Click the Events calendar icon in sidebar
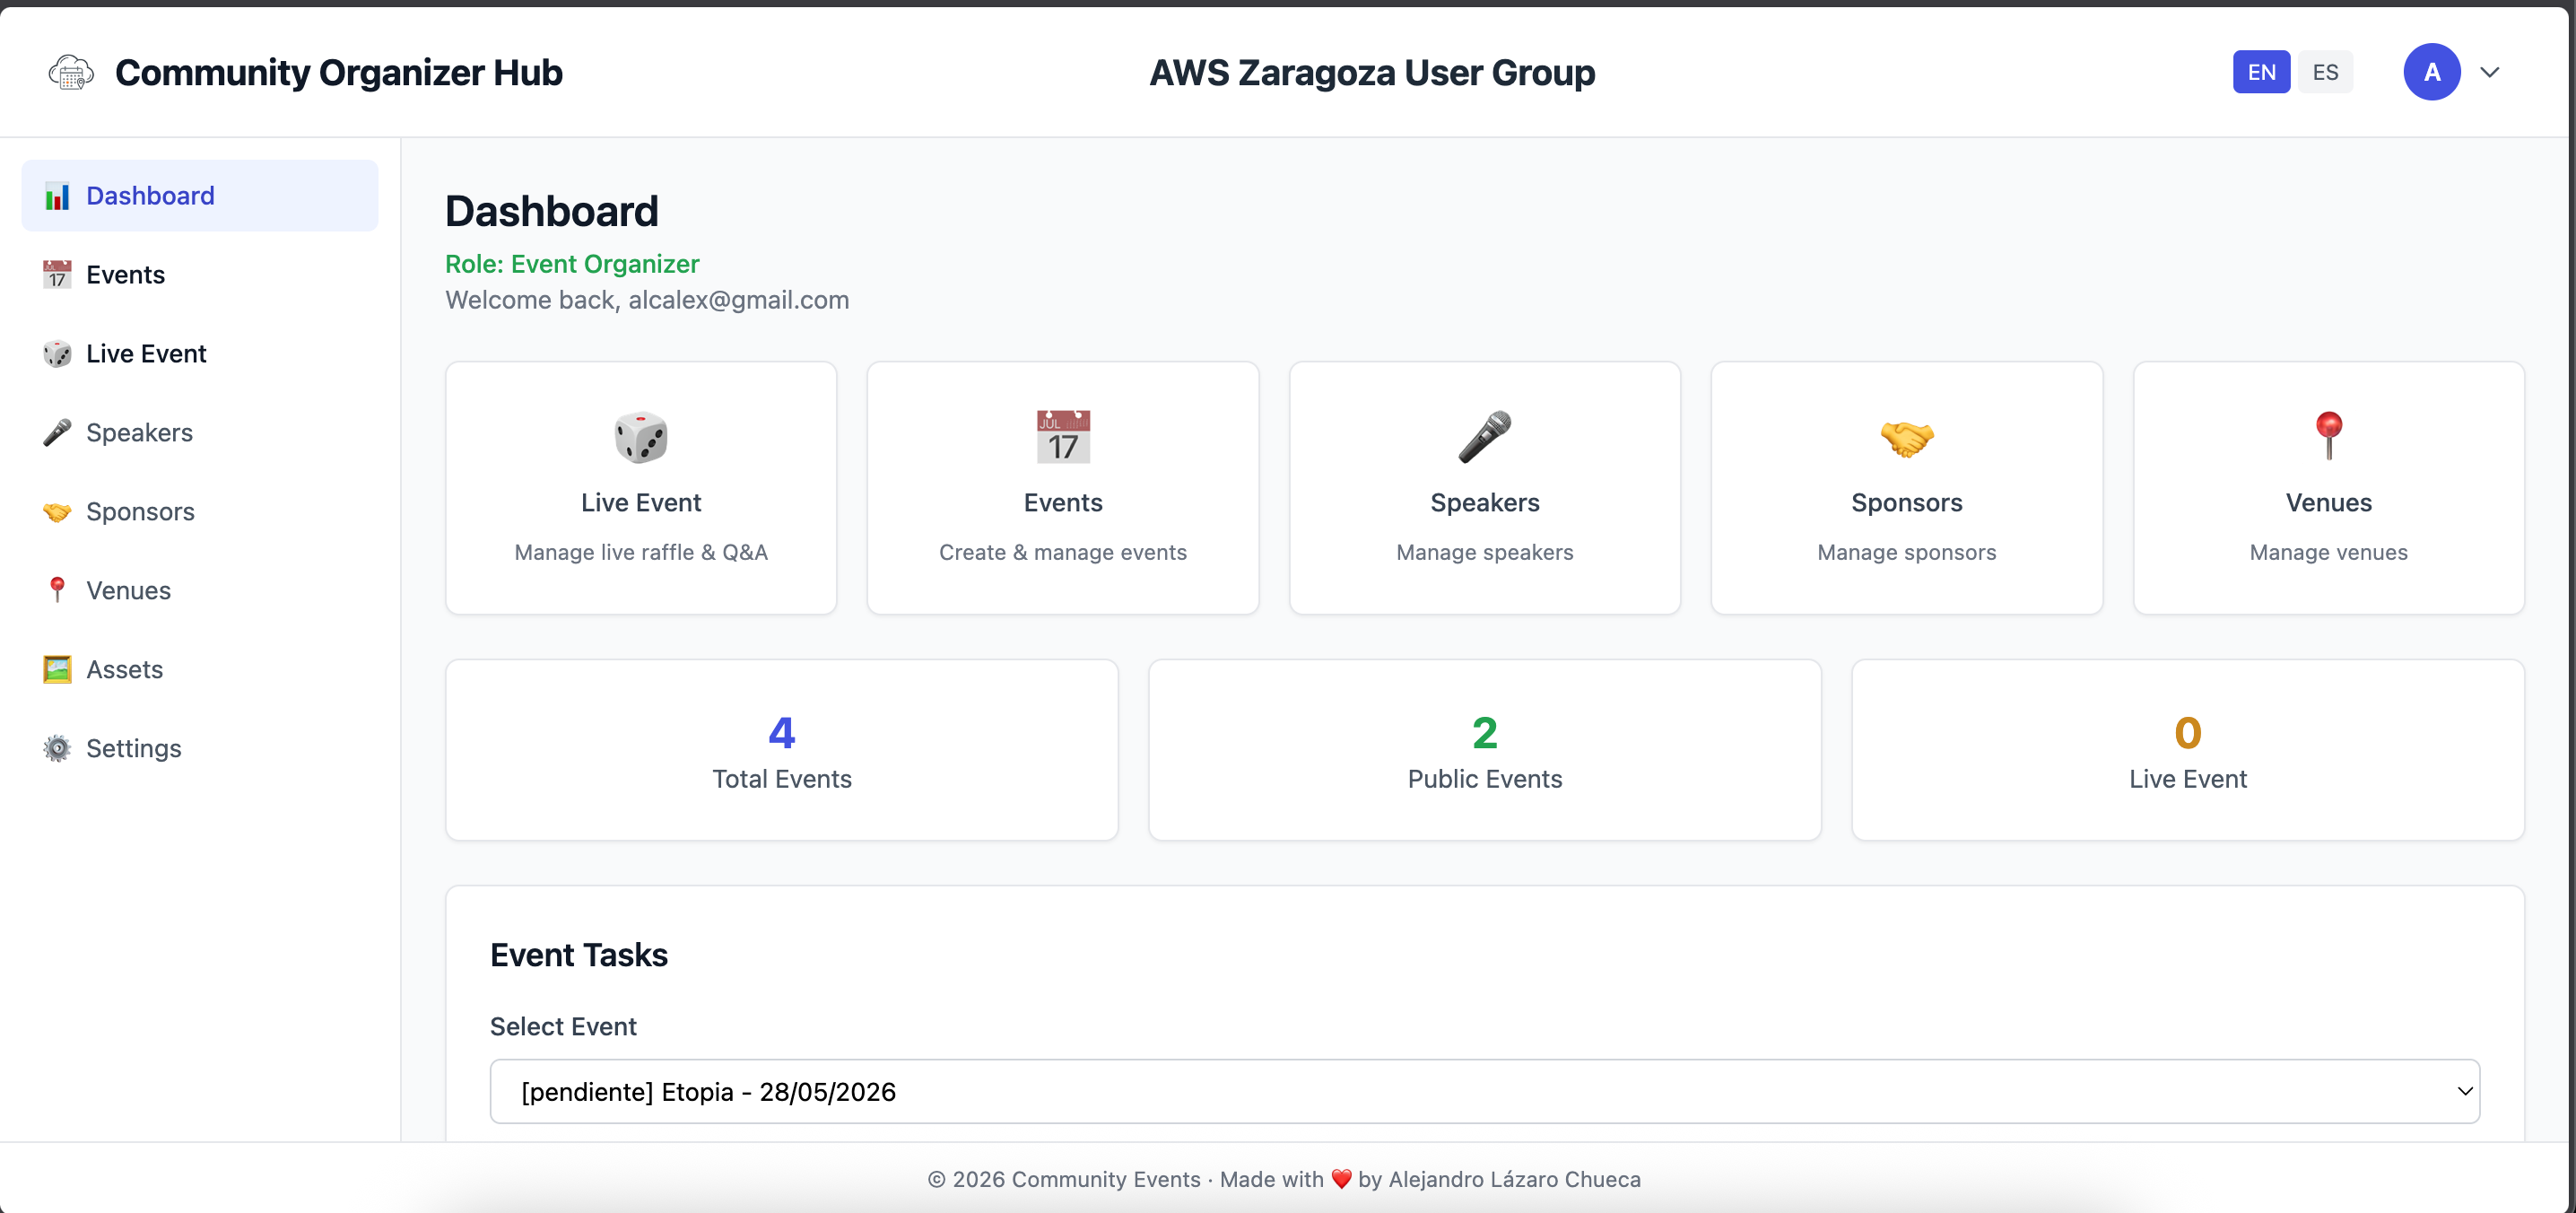Viewport: 2576px width, 1213px height. 57,275
